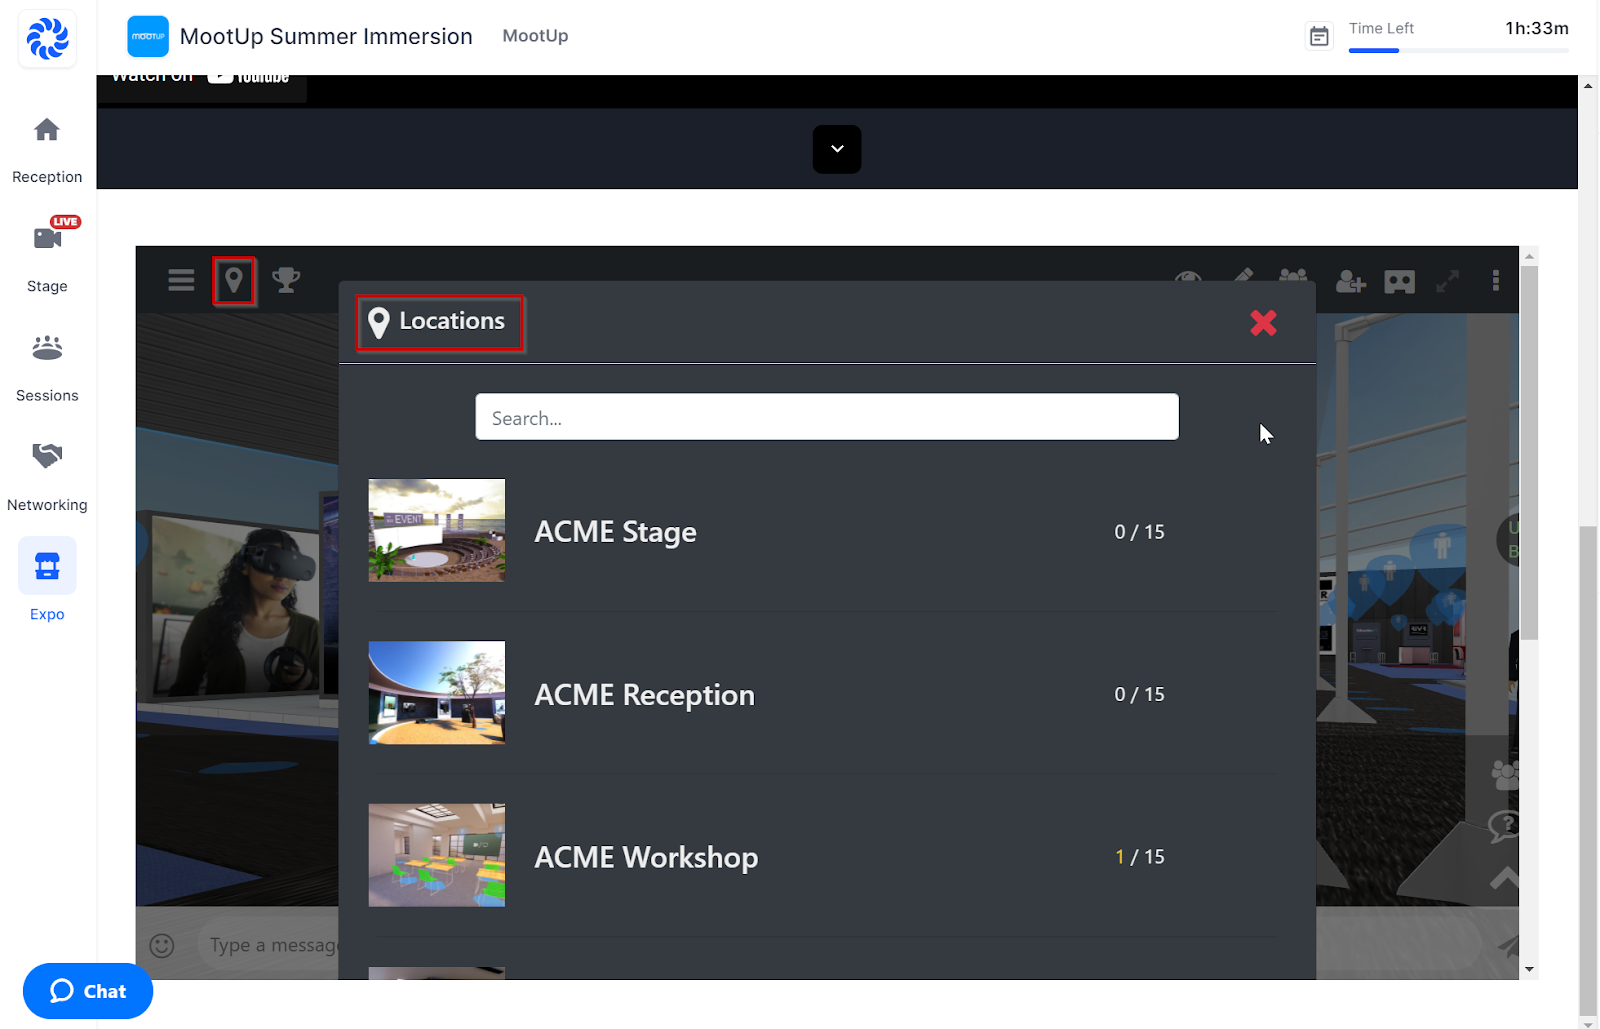Open the Sessions section
Image resolution: width=1600 pixels, height=1029 pixels.
click(47, 368)
